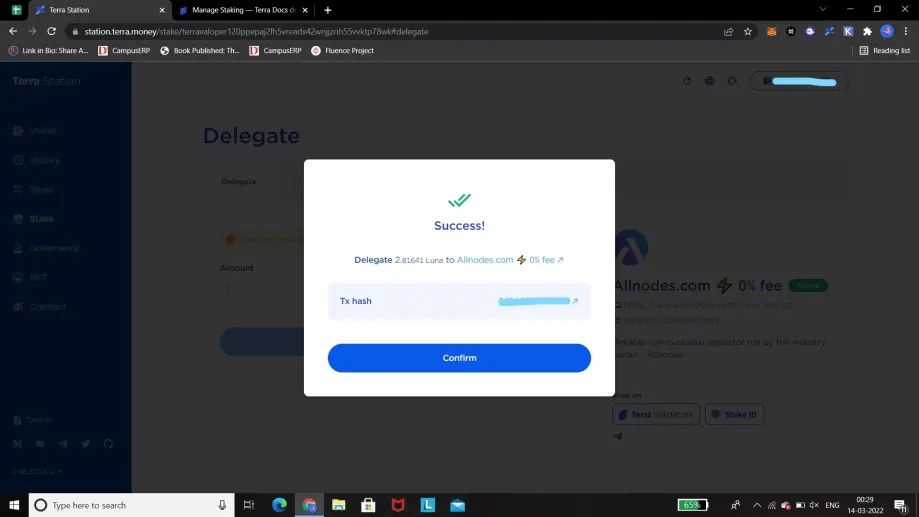Open the Medium icon in sidebar footer
This screenshot has height=517, width=919.
click(x=17, y=444)
